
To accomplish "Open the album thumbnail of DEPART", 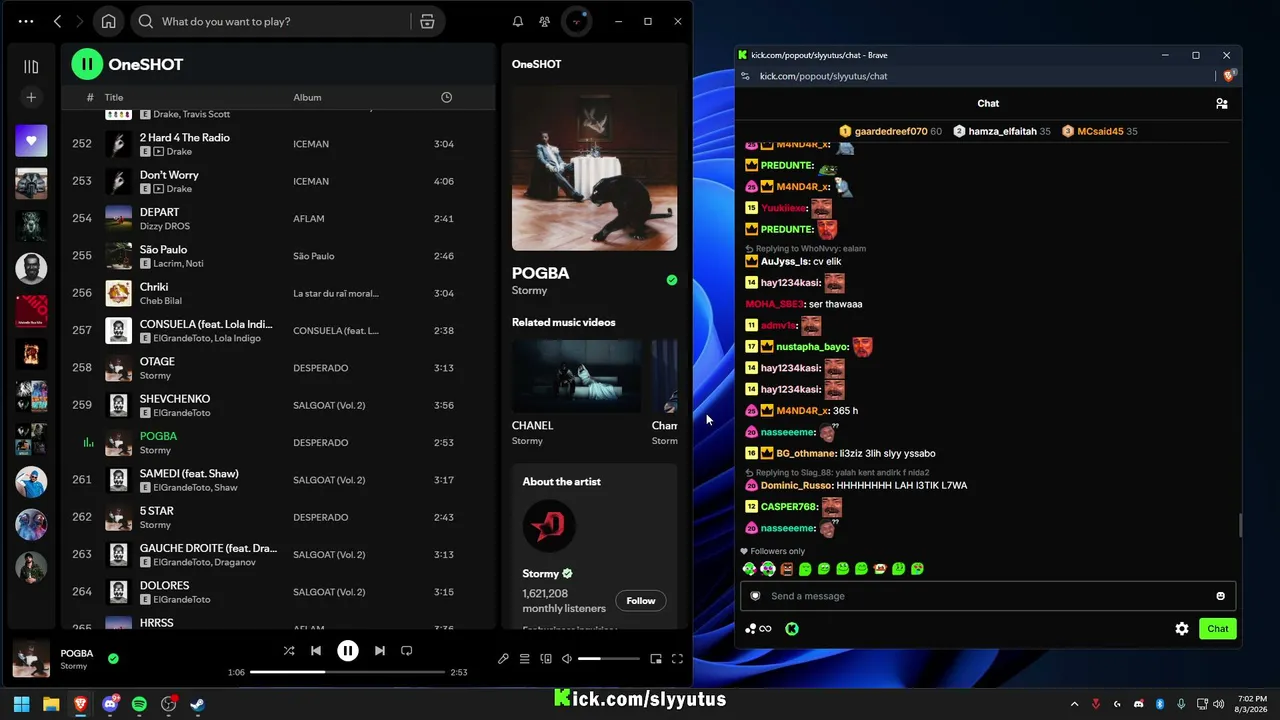I will coord(119,218).
